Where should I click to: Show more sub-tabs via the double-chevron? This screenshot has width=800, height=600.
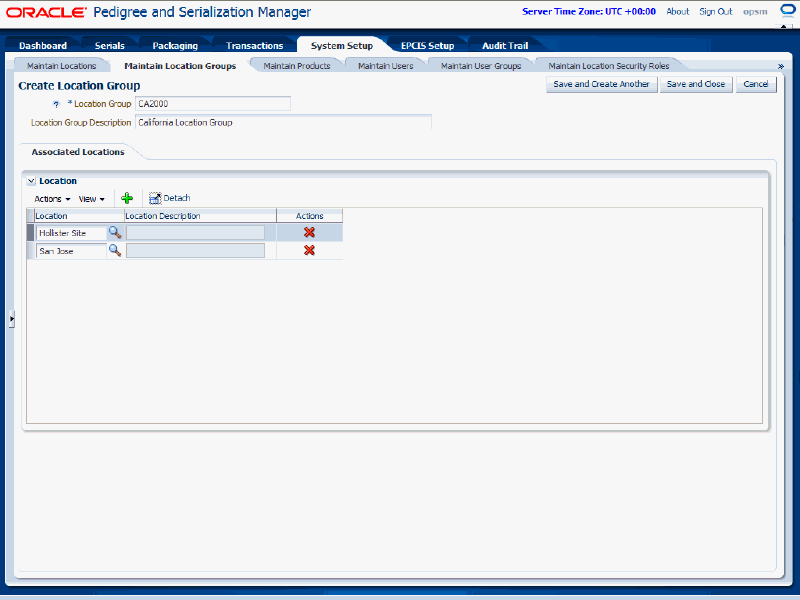pyautogui.click(x=781, y=66)
